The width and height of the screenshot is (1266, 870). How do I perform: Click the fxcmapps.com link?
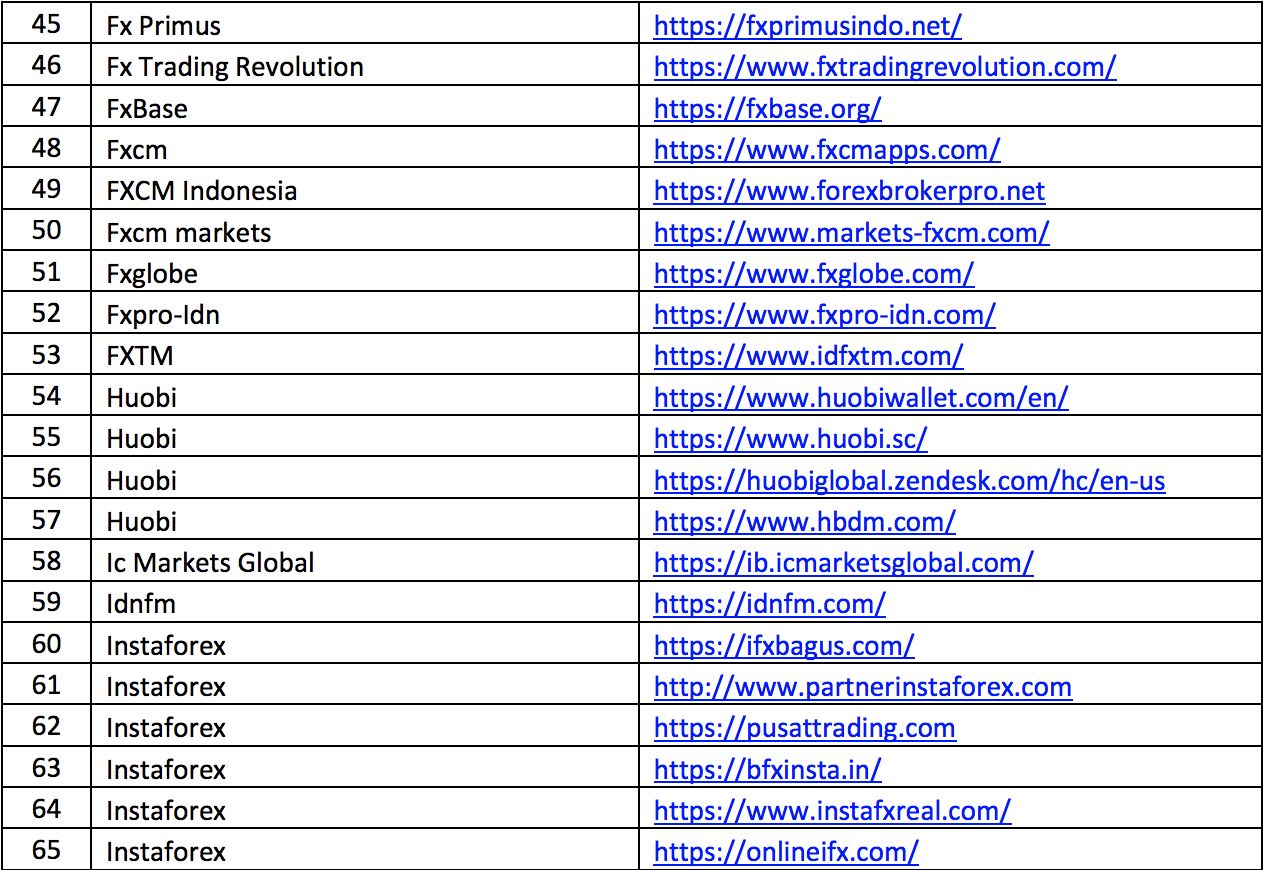(x=827, y=150)
